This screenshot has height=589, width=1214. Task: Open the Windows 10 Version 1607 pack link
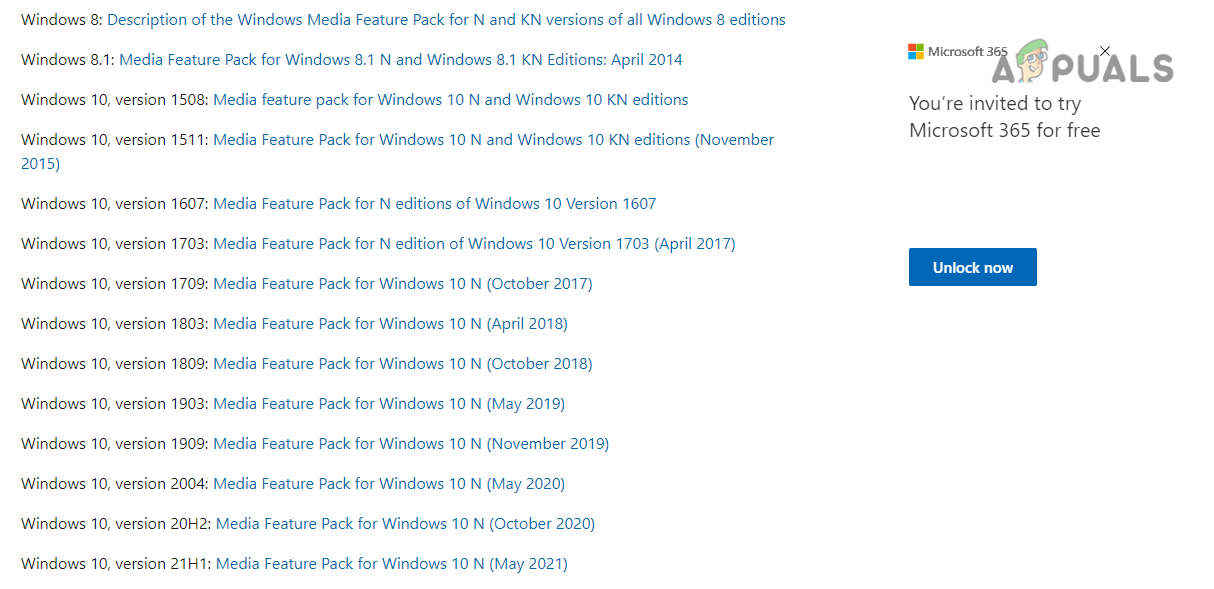[434, 204]
